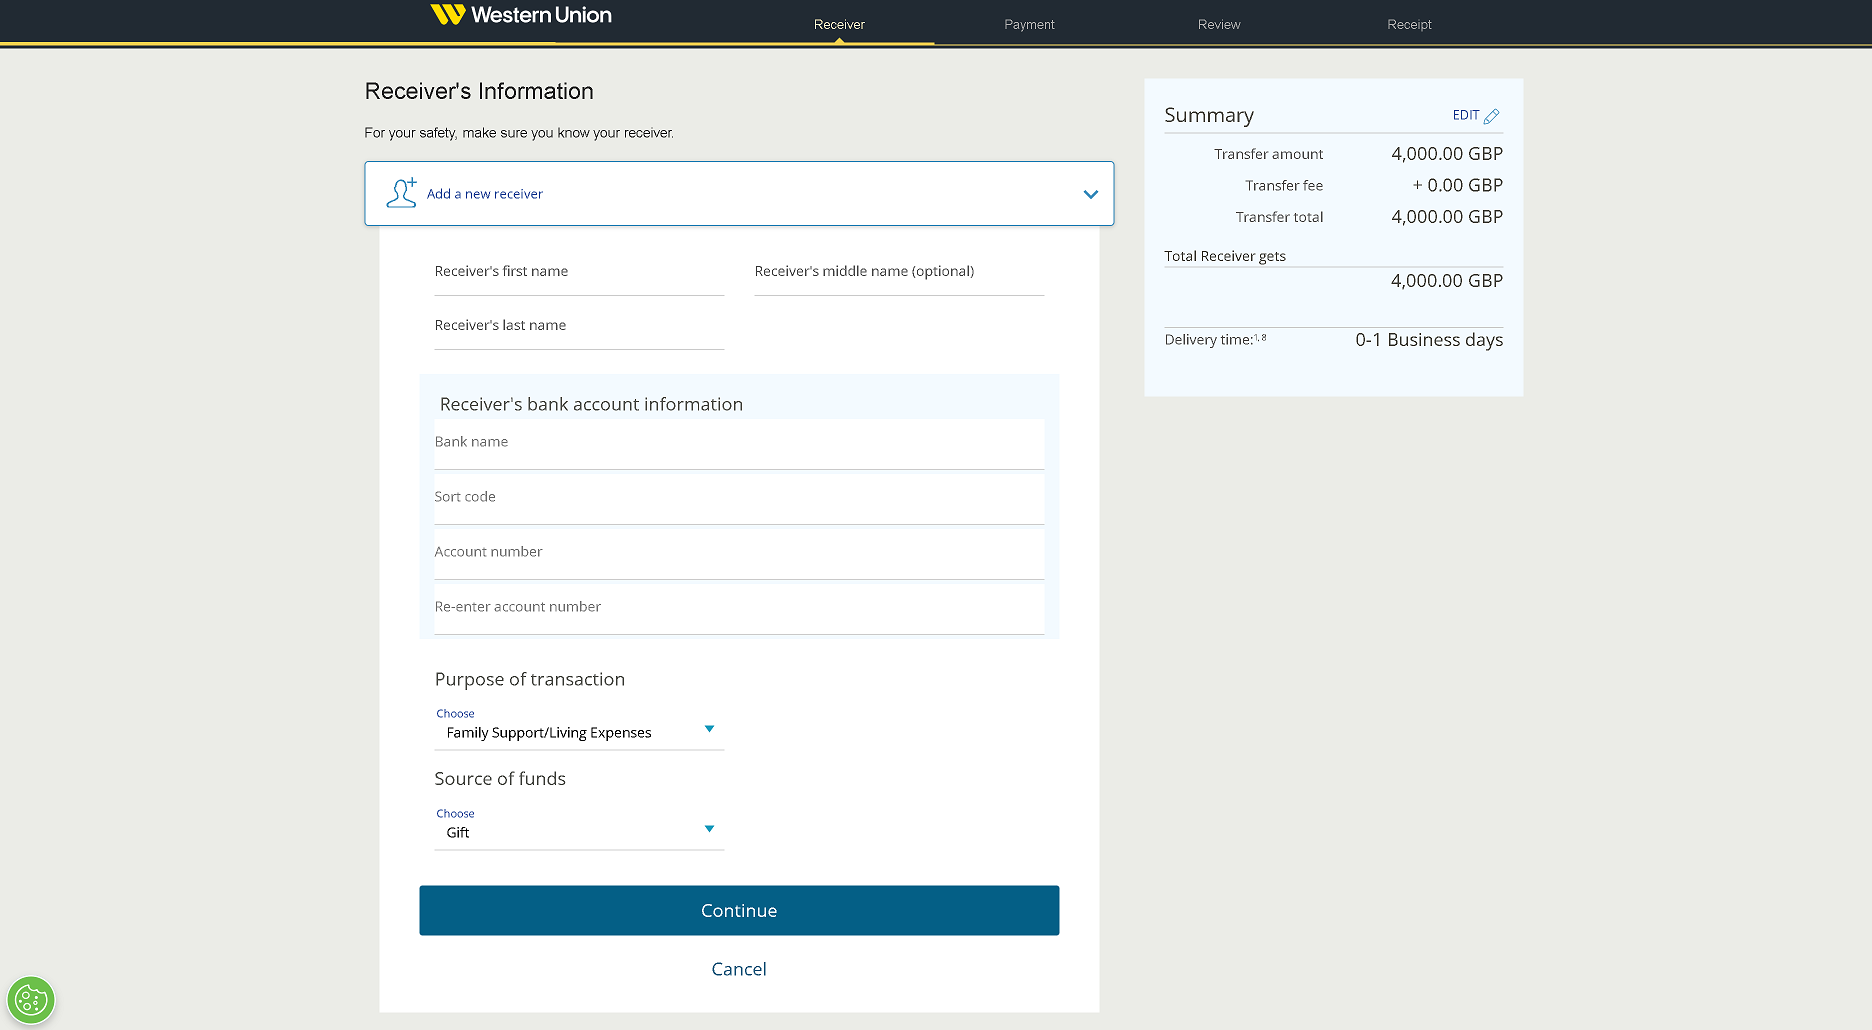Switch to the Review step tab
Screen dimensions: 1872x1030
(1219, 24)
